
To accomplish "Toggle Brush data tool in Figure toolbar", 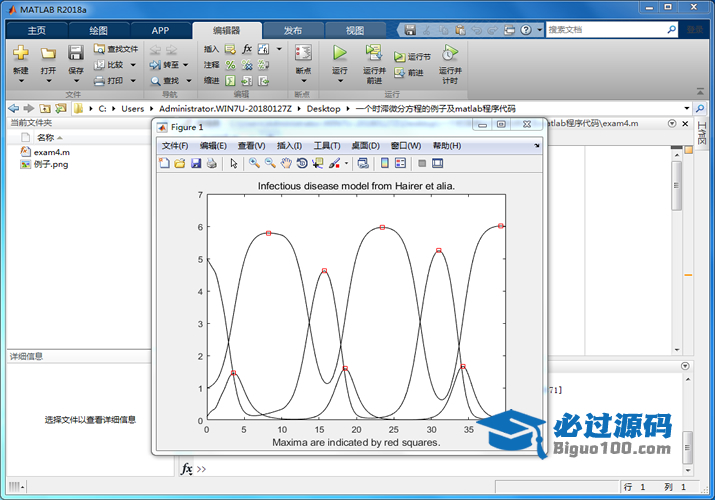I will (334, 163).
